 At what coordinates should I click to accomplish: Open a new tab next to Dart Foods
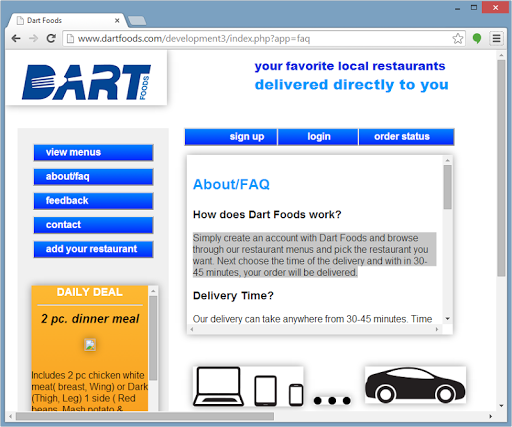pos(137,21)
